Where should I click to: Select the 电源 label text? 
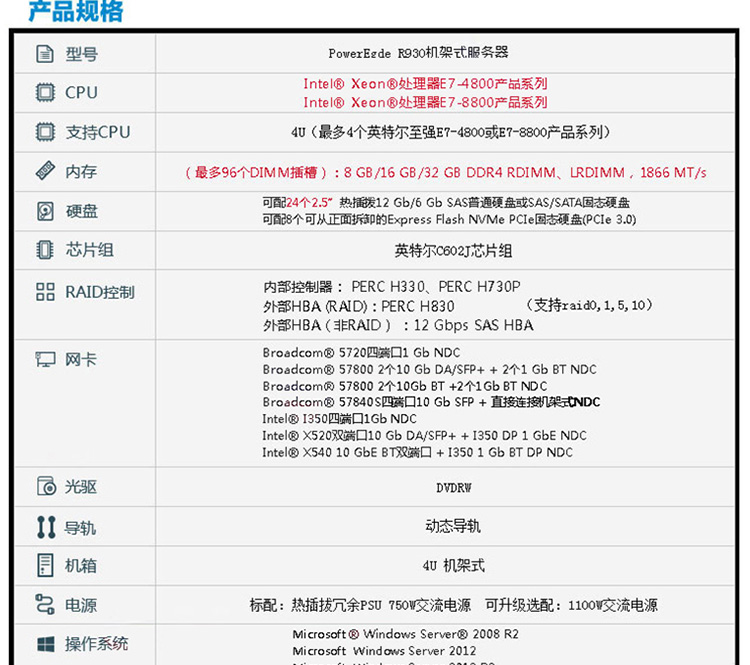coord(81,605)
